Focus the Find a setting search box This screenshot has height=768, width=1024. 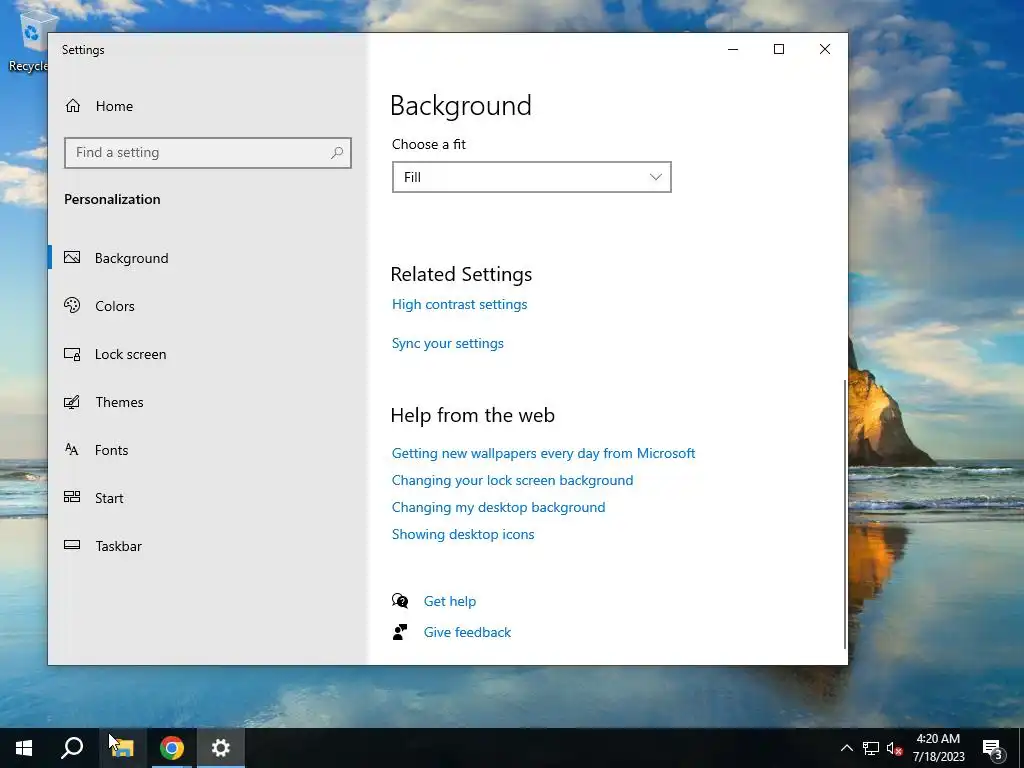pos(208,153)
